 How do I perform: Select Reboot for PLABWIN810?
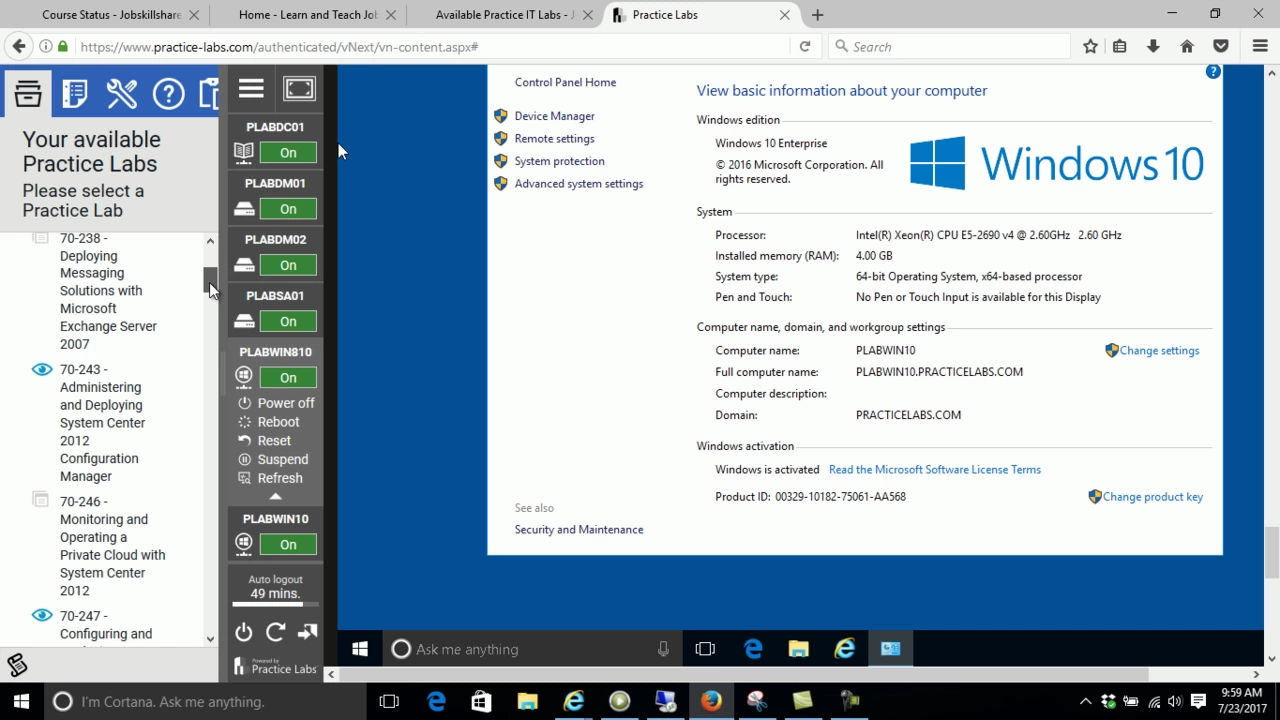coord(269,422)
